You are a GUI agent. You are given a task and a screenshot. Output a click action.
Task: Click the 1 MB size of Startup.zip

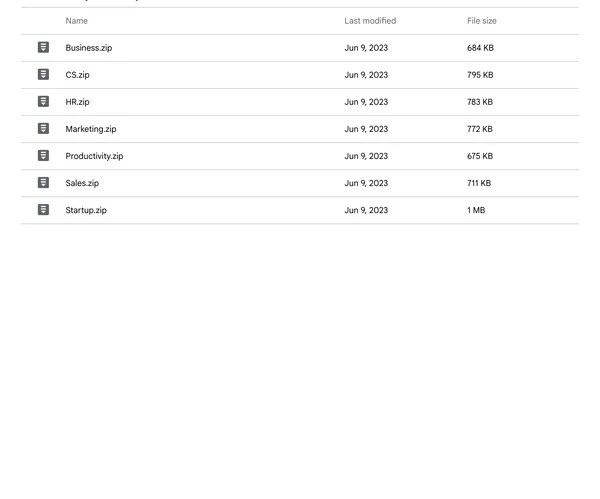point(476,210)
